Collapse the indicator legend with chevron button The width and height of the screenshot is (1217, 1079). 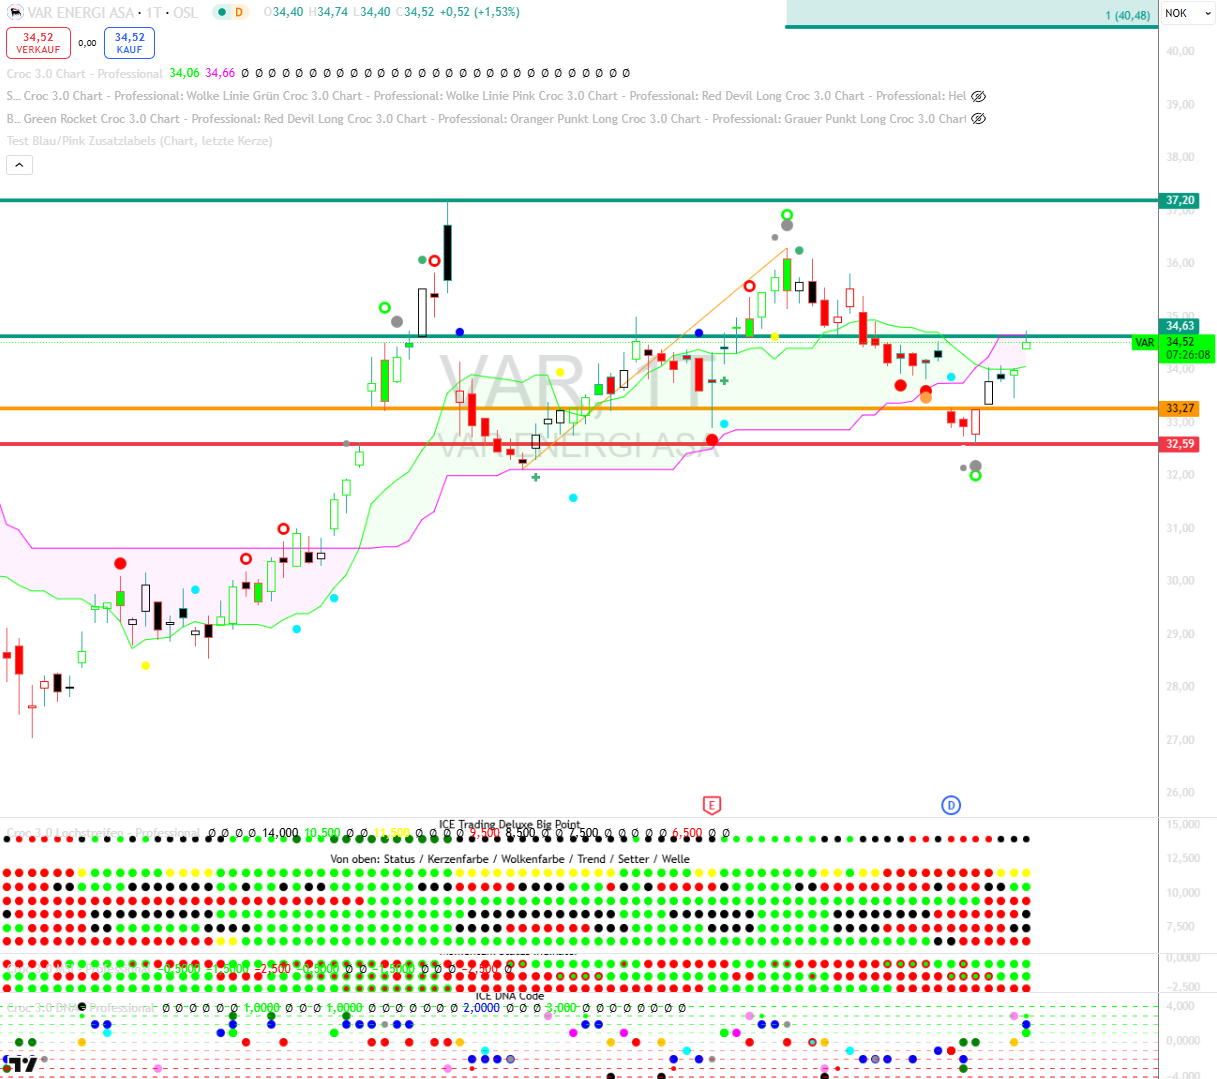click(x=19, y=165)
